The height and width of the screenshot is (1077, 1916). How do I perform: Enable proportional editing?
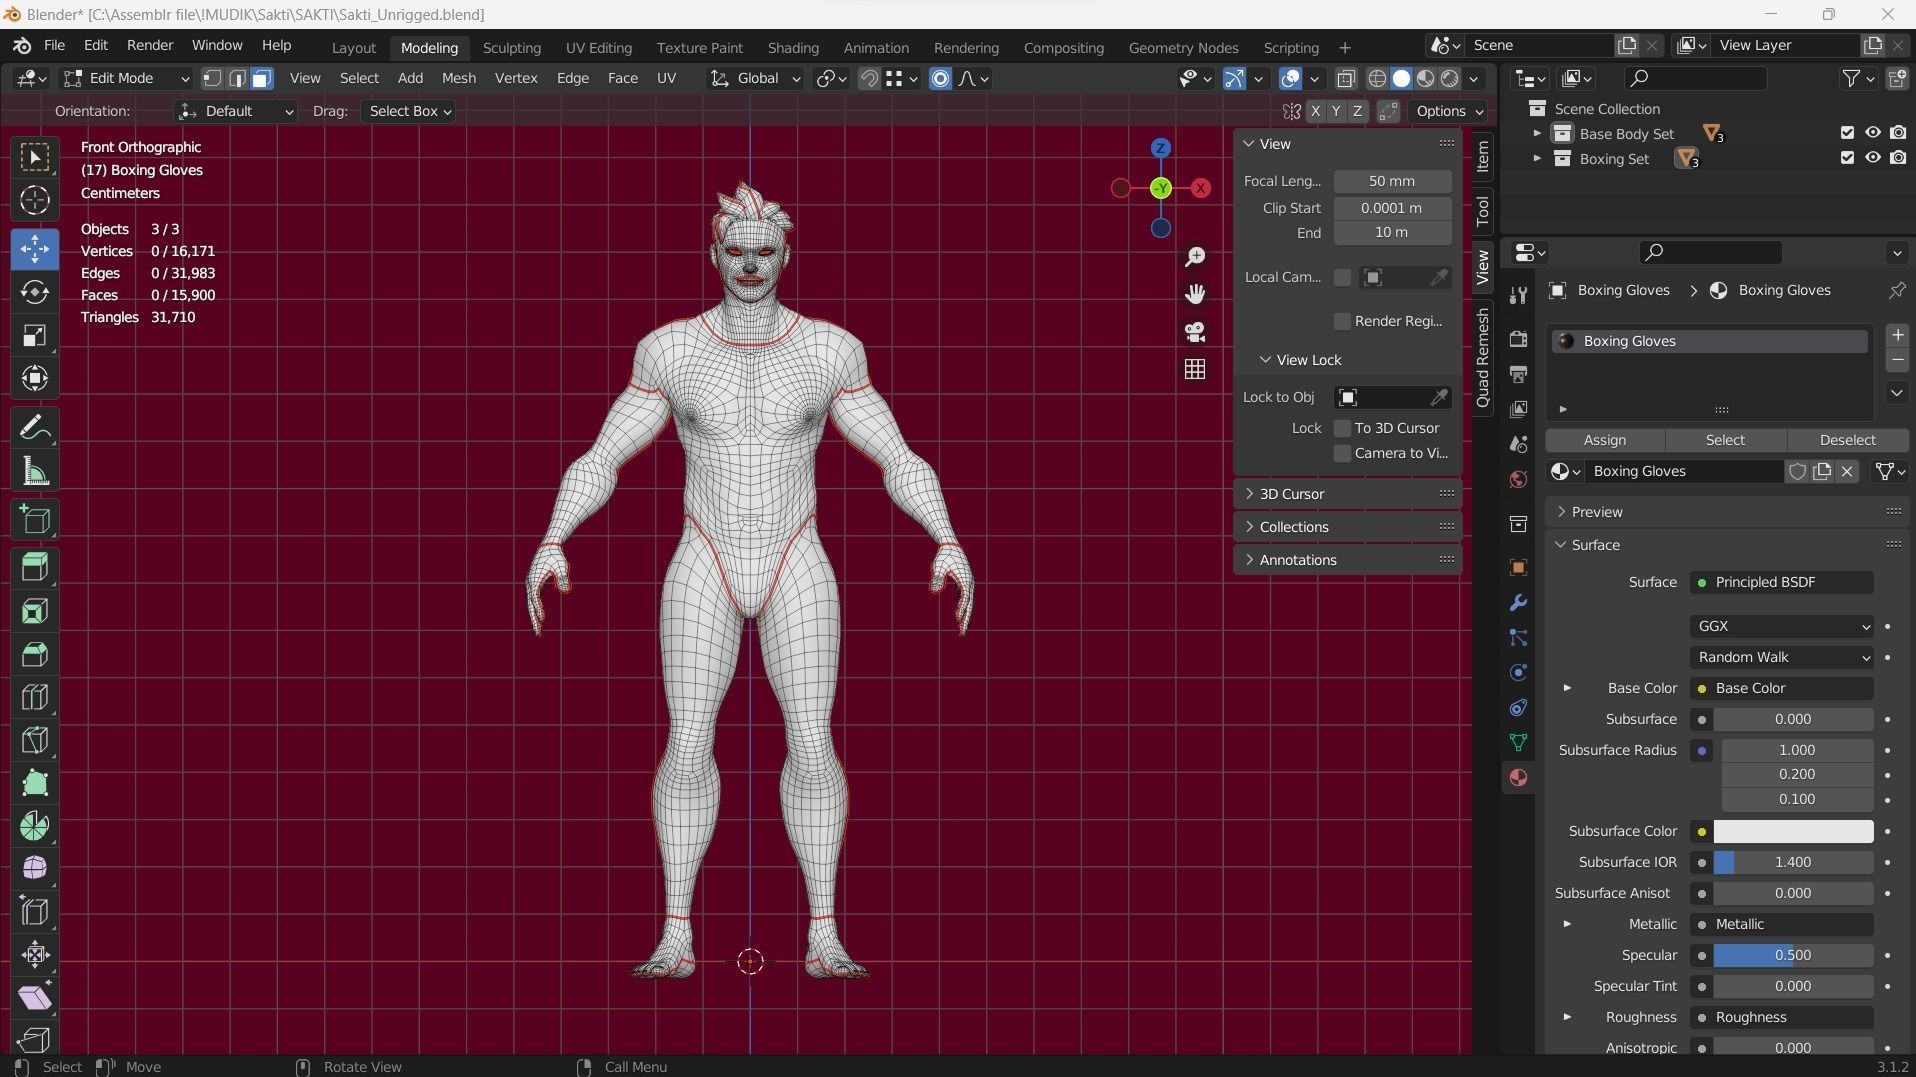point(940,78)
